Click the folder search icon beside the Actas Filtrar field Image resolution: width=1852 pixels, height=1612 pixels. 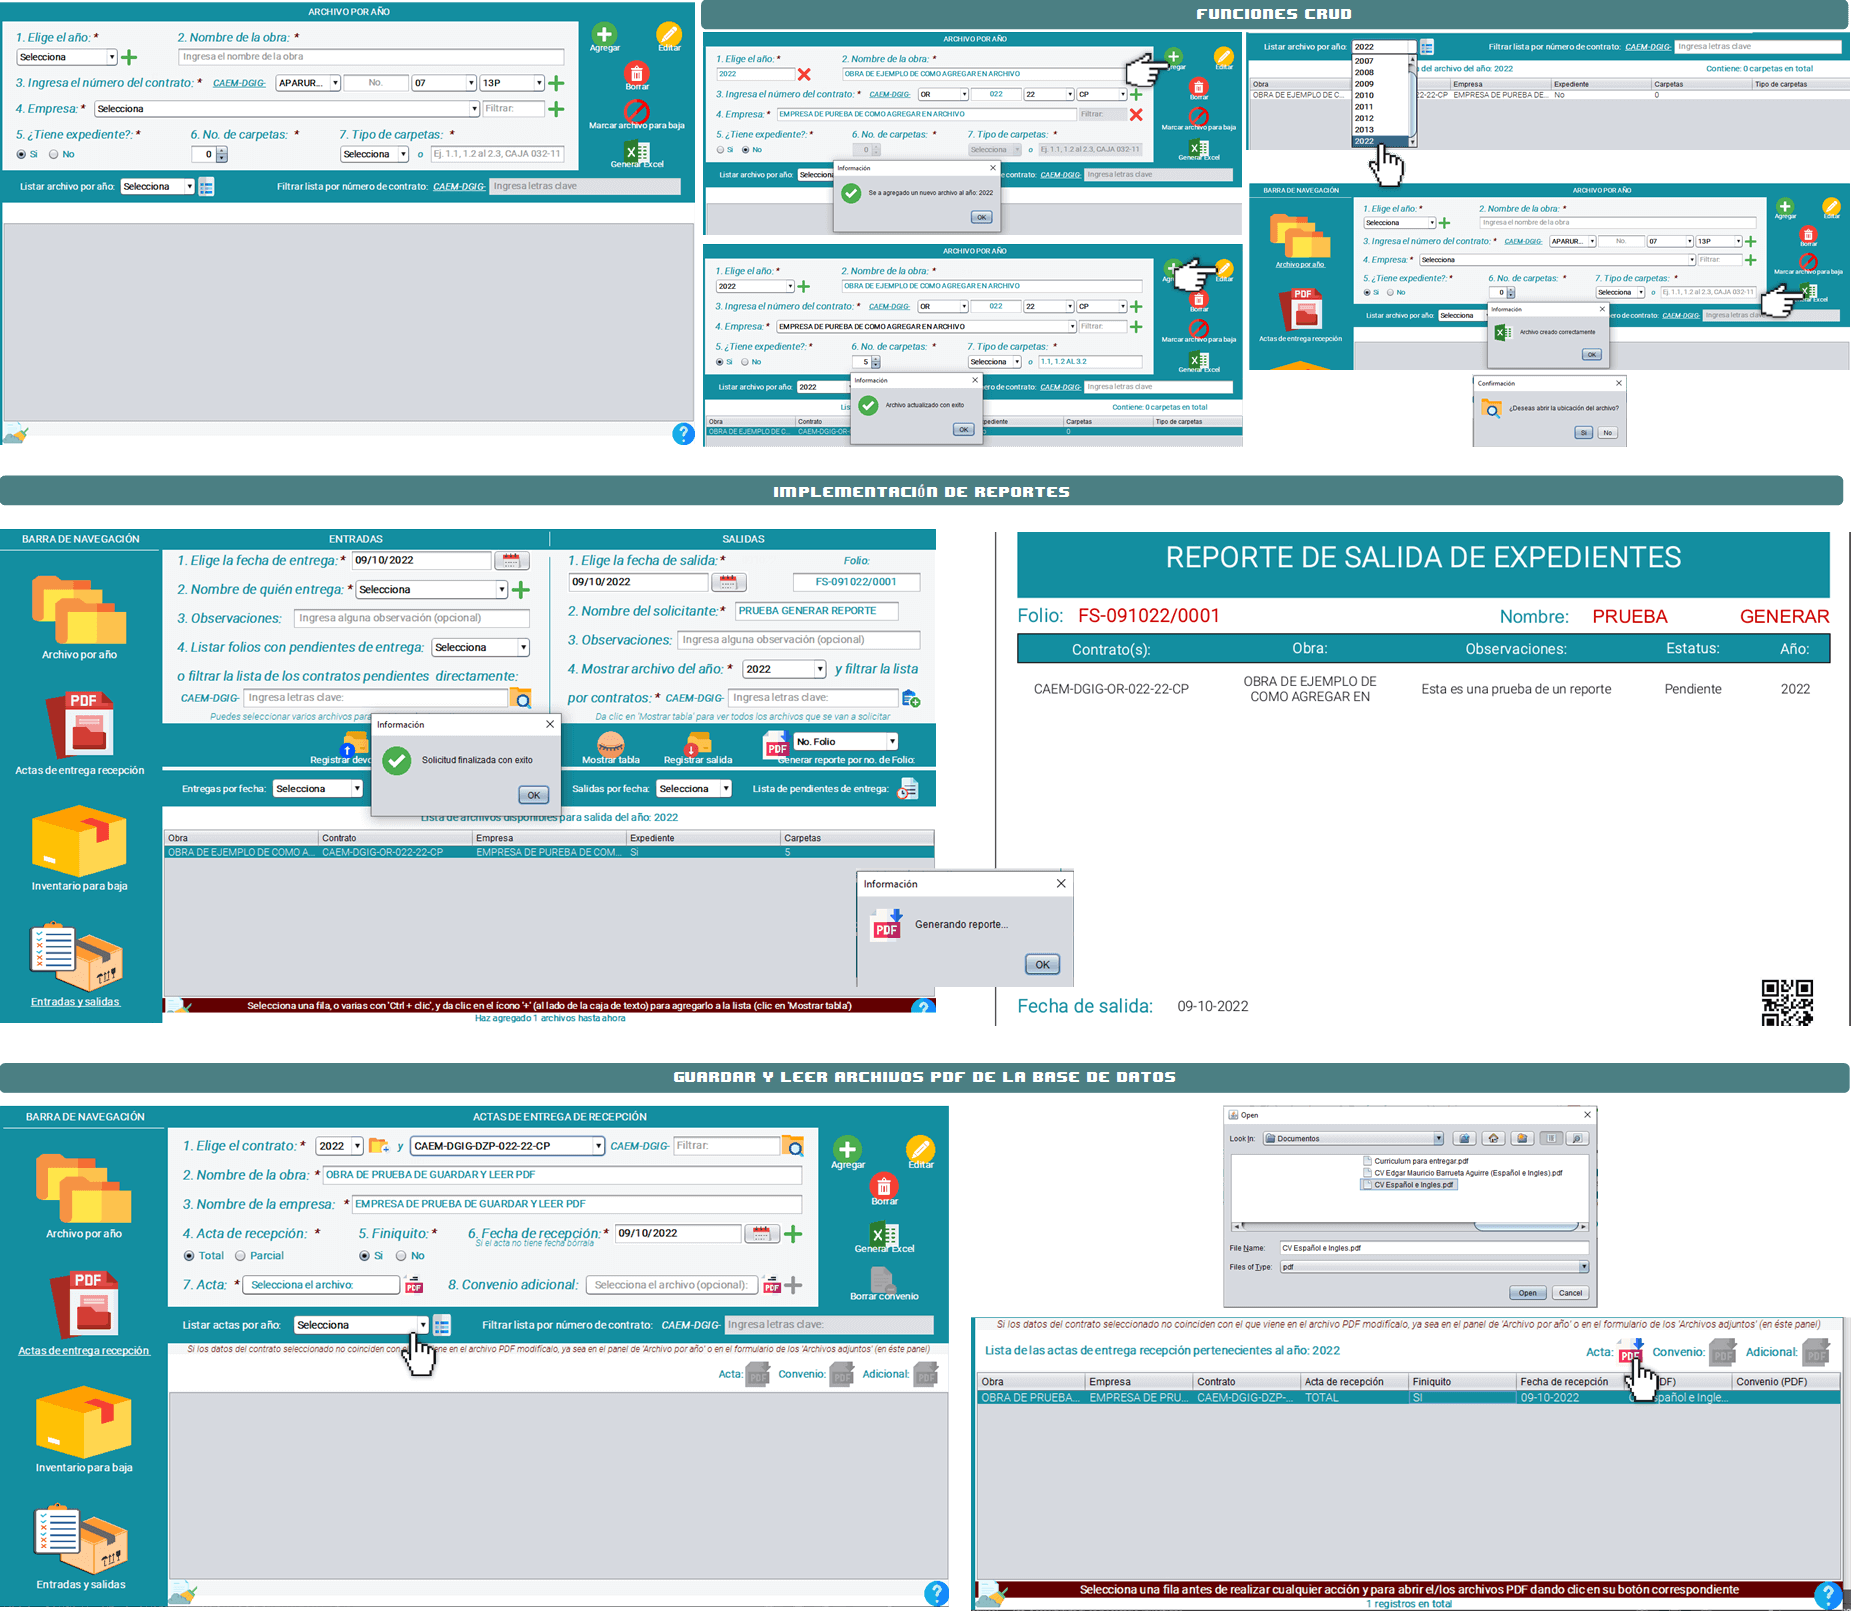coord(793,1146)
